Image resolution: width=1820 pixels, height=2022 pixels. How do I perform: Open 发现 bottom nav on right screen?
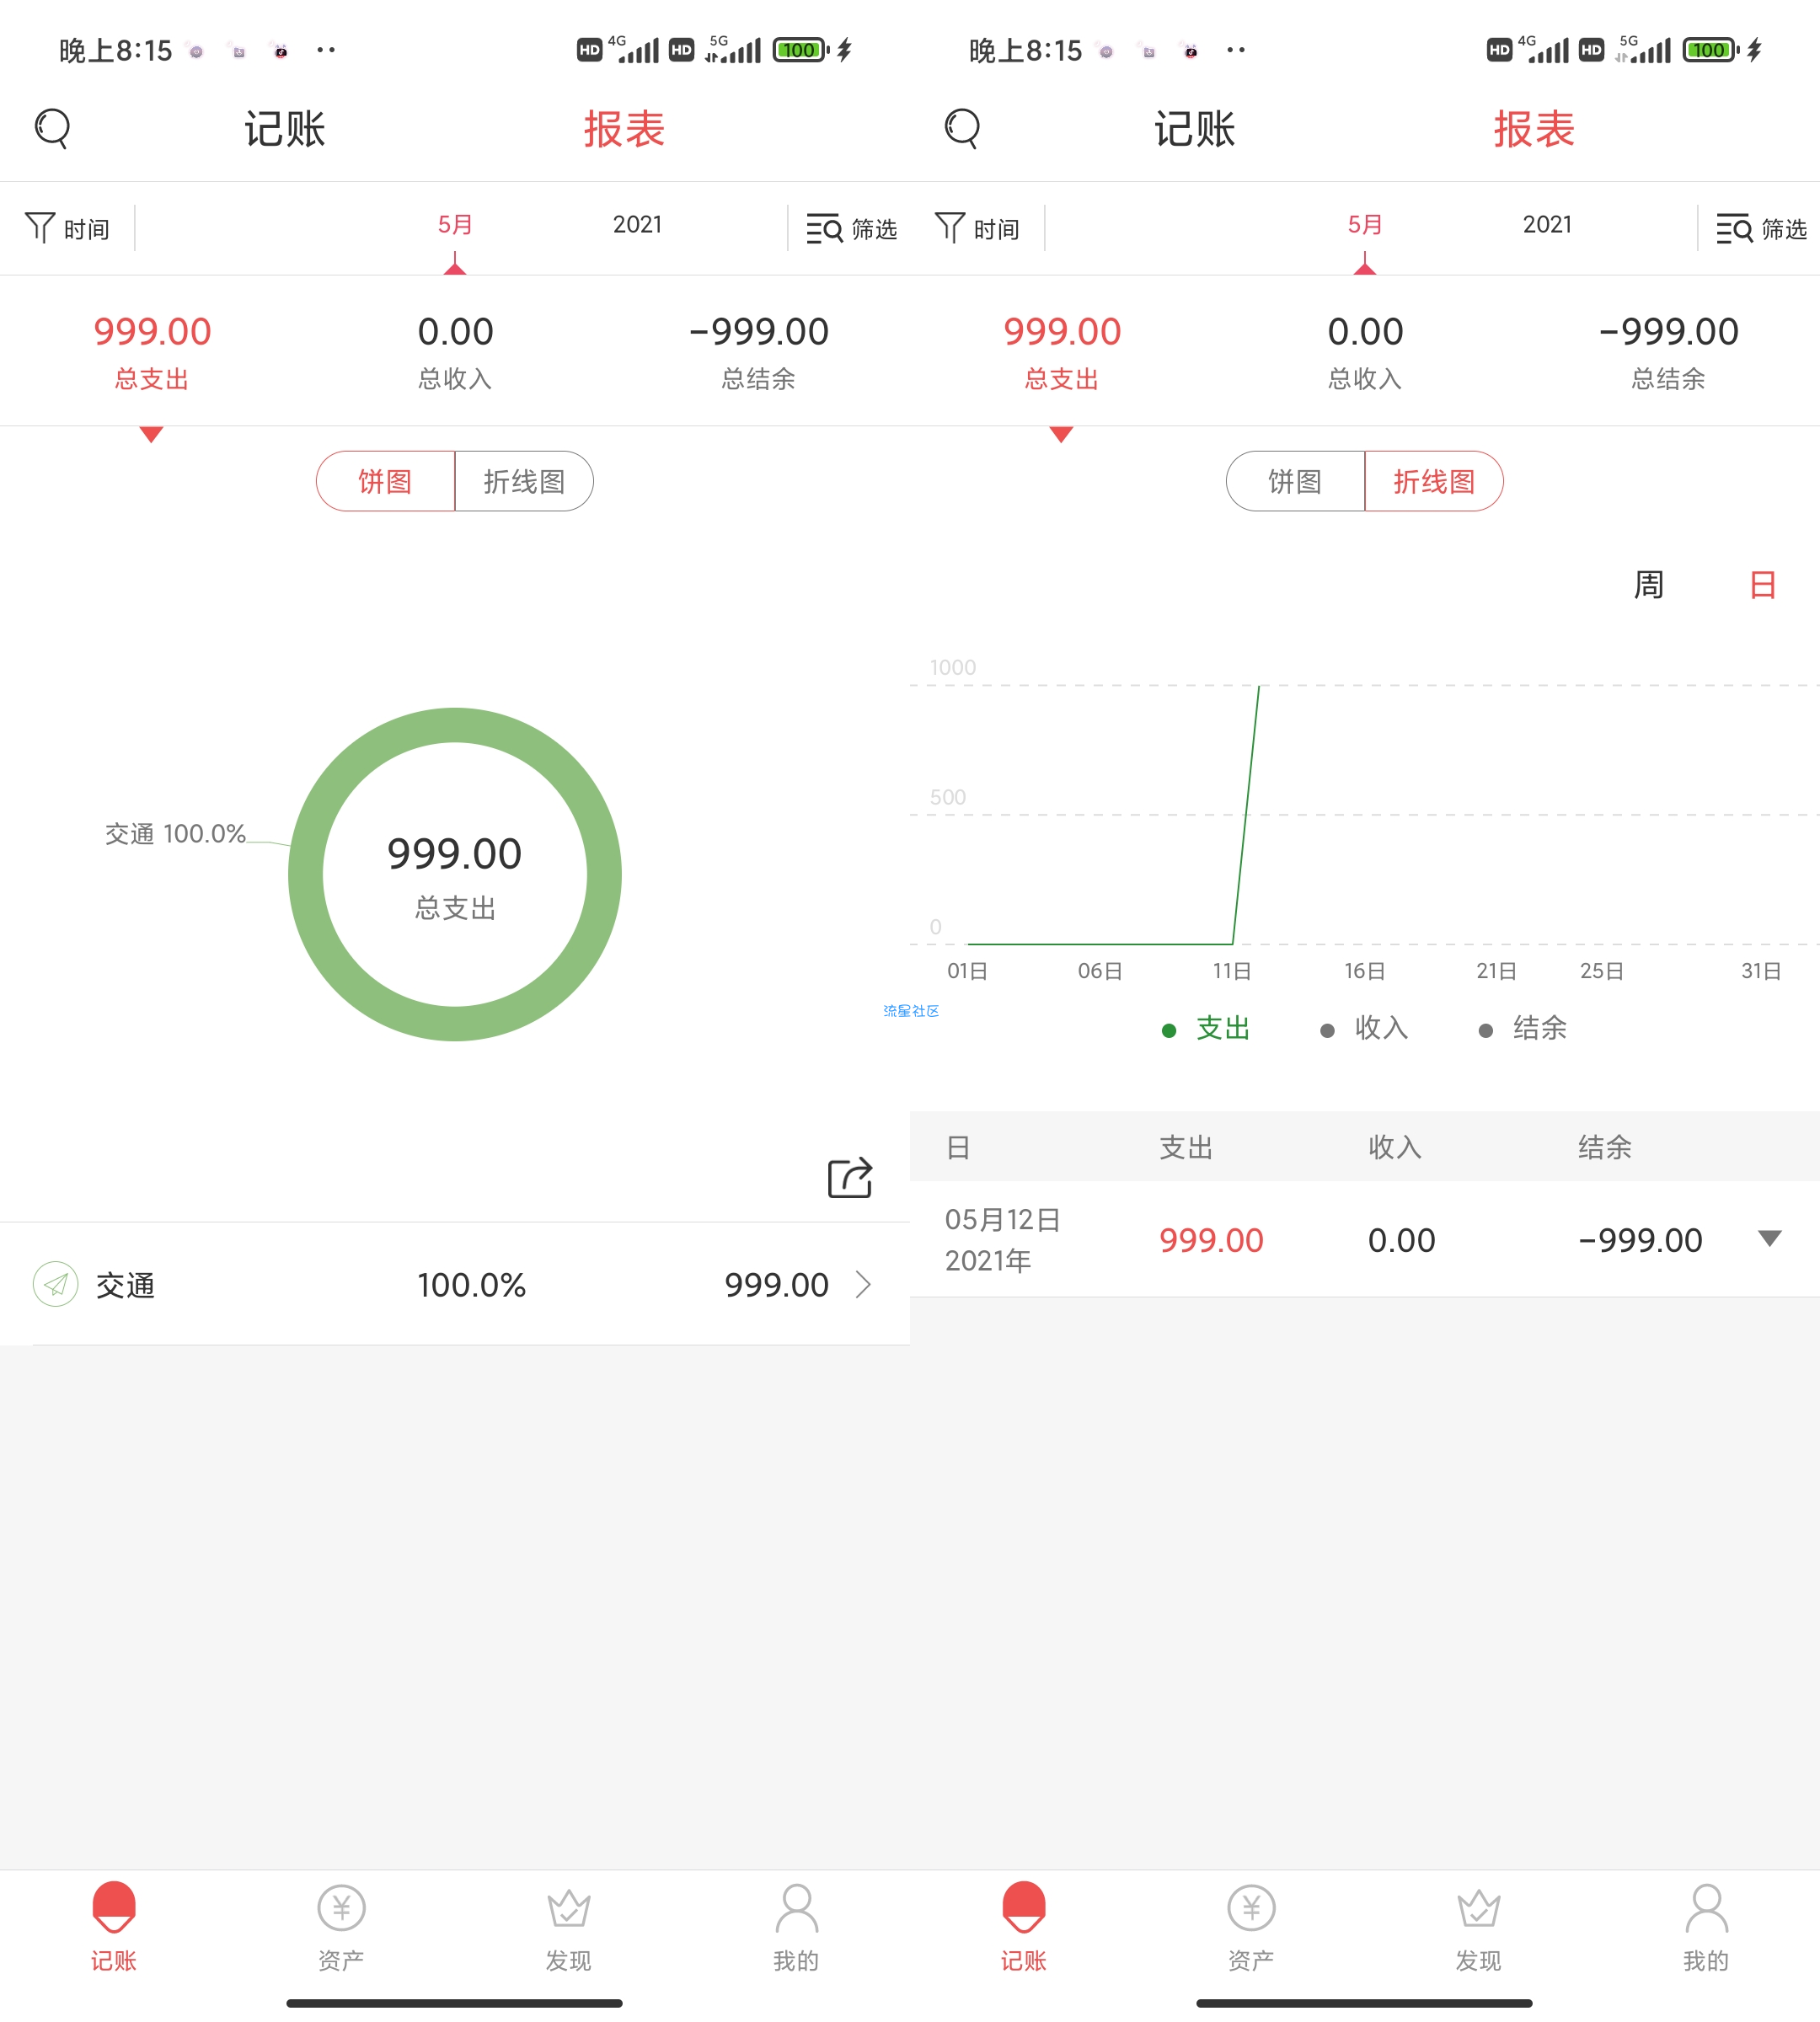click(x=1479, y=1926)
